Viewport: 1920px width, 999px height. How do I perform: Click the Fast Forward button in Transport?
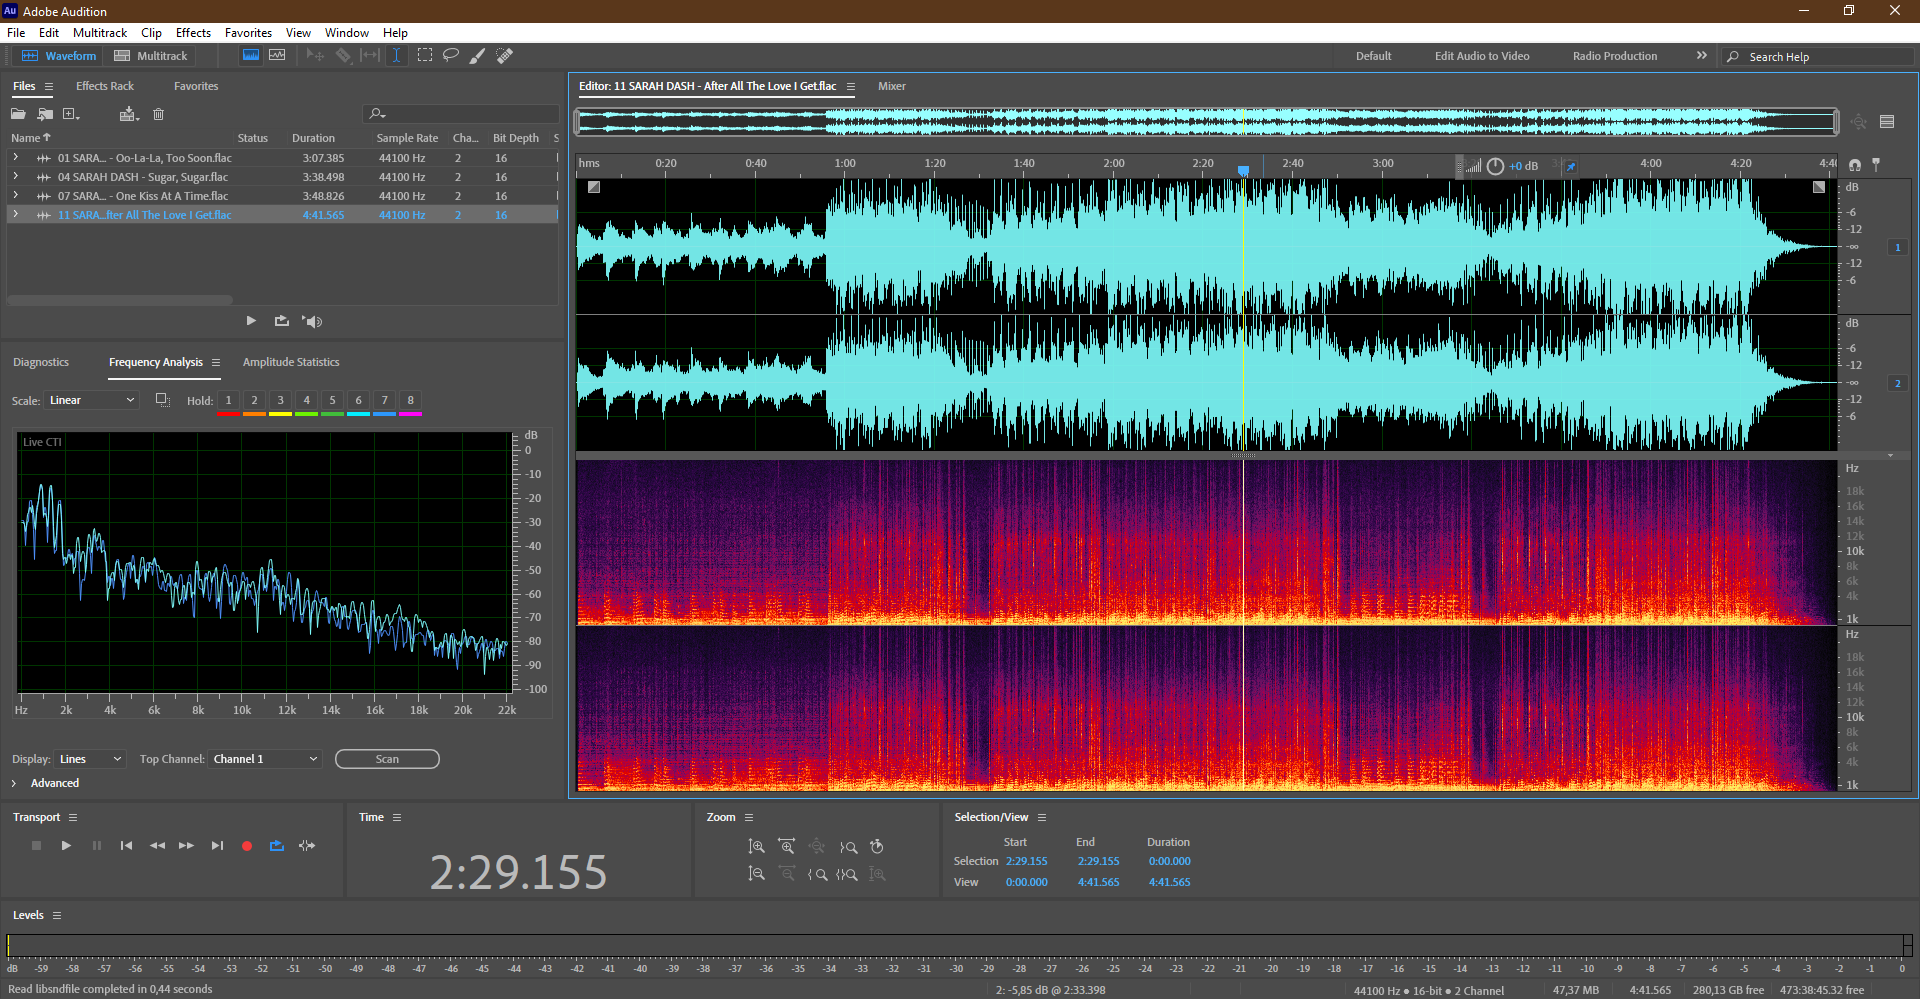pyautogui.click(x=186, y=846)
